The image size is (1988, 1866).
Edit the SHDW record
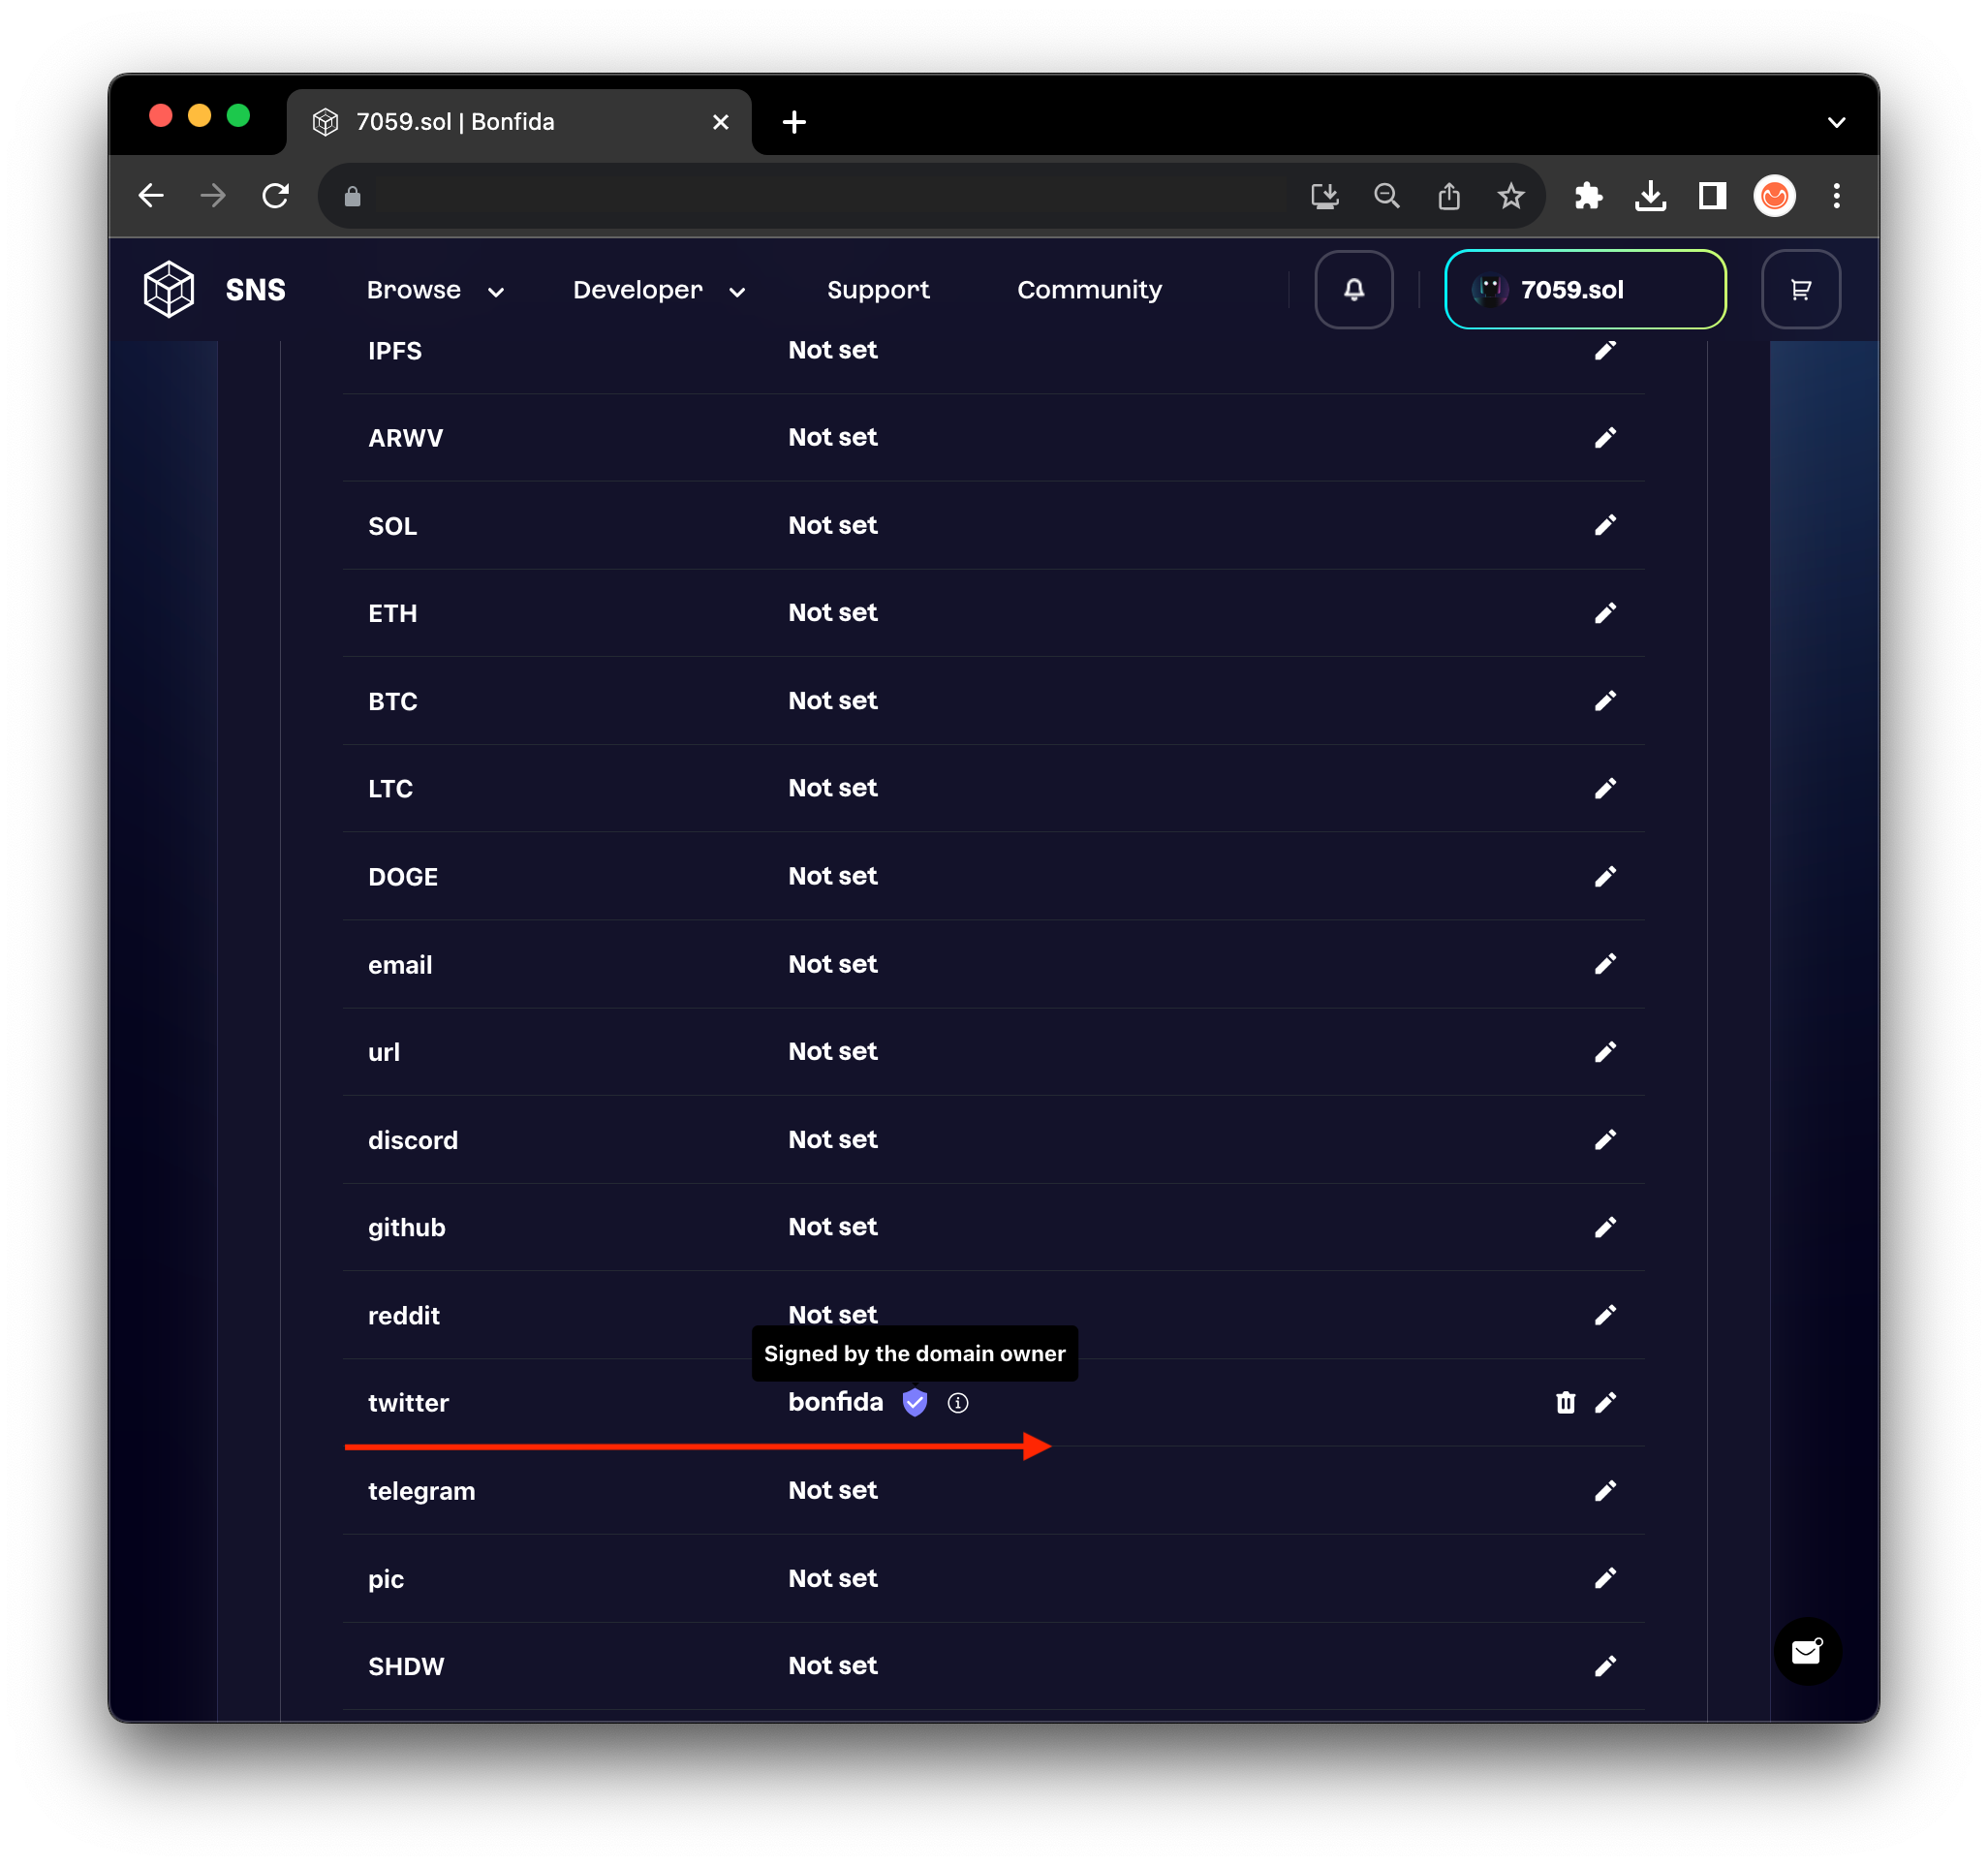[x=1605, y=1666]
